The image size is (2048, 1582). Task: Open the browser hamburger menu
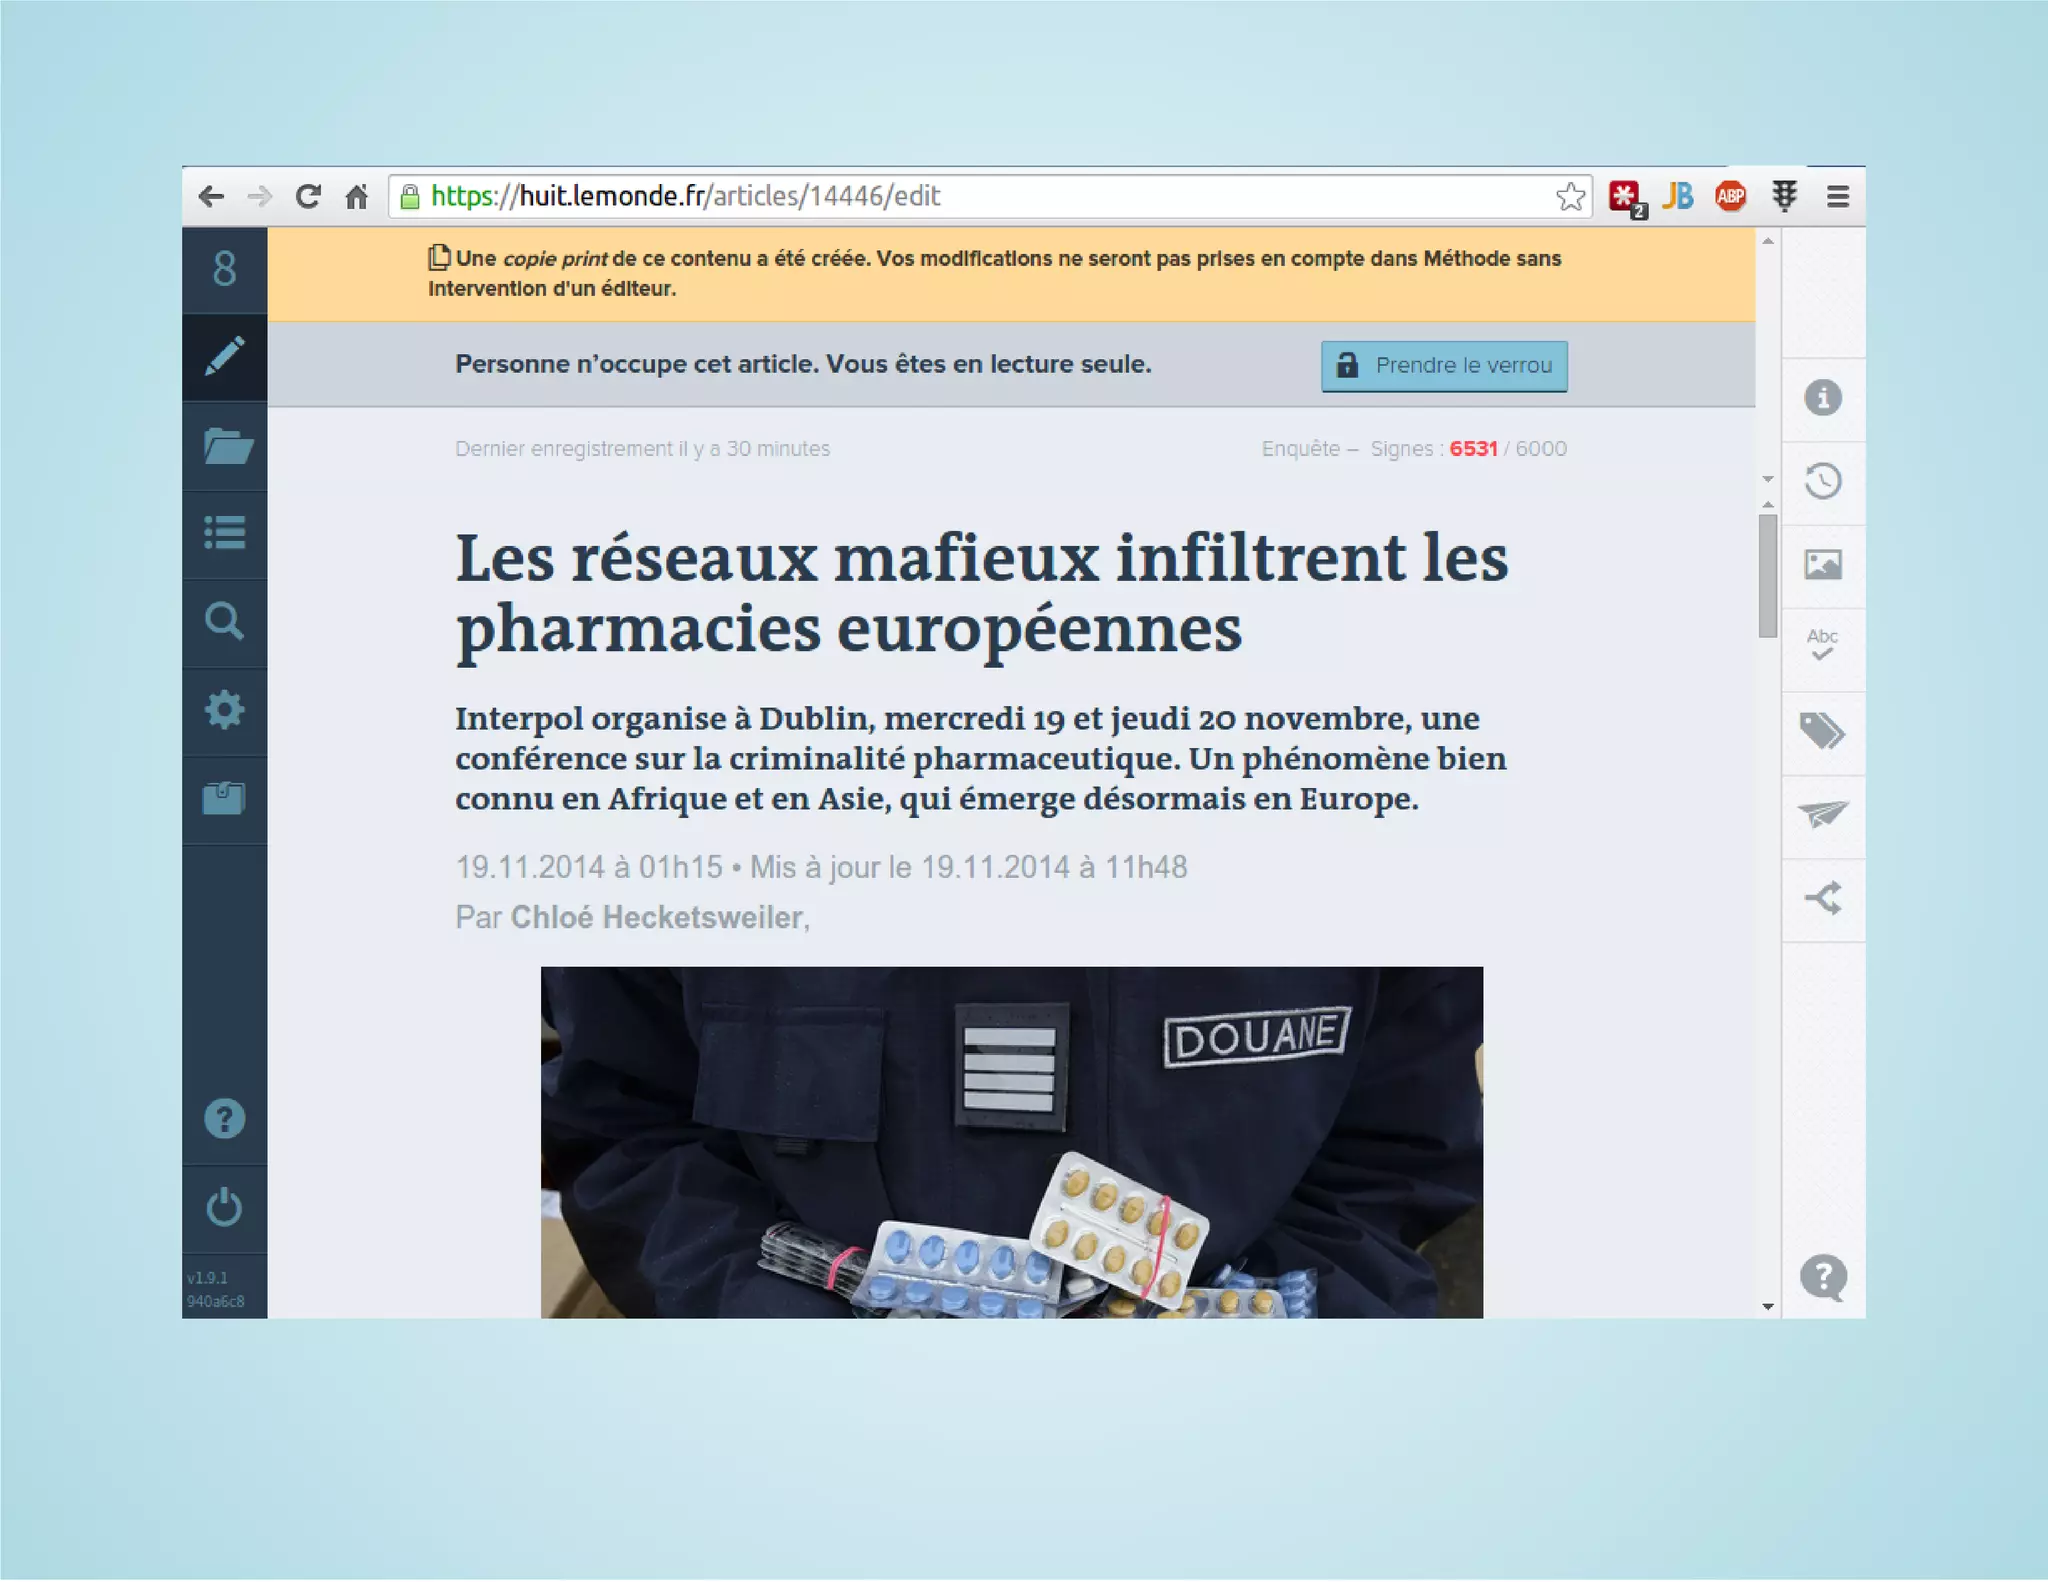point(1837,197)
